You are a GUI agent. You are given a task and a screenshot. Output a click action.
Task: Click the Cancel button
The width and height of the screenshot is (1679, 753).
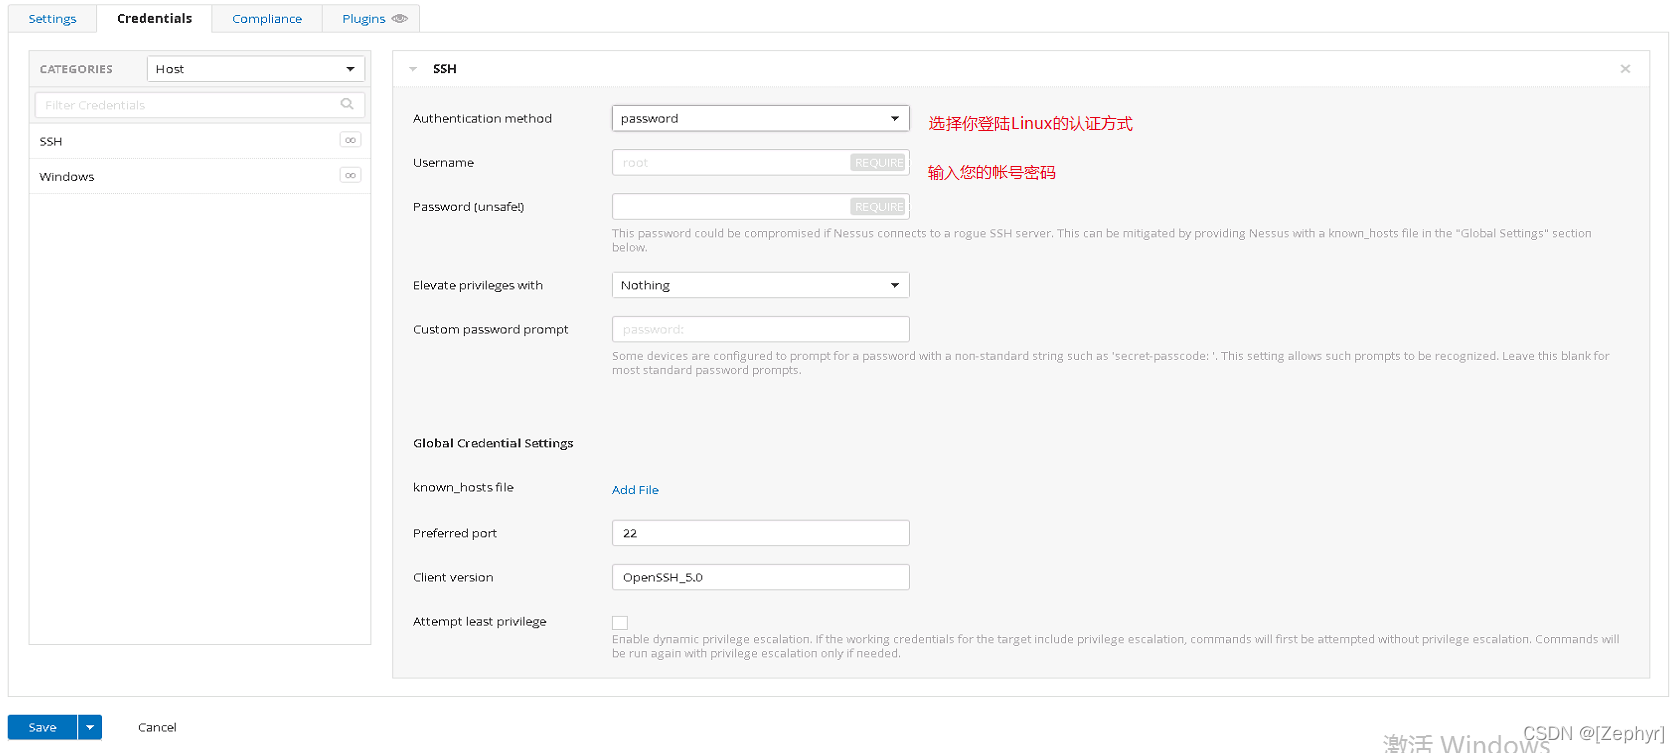point(157,727)
